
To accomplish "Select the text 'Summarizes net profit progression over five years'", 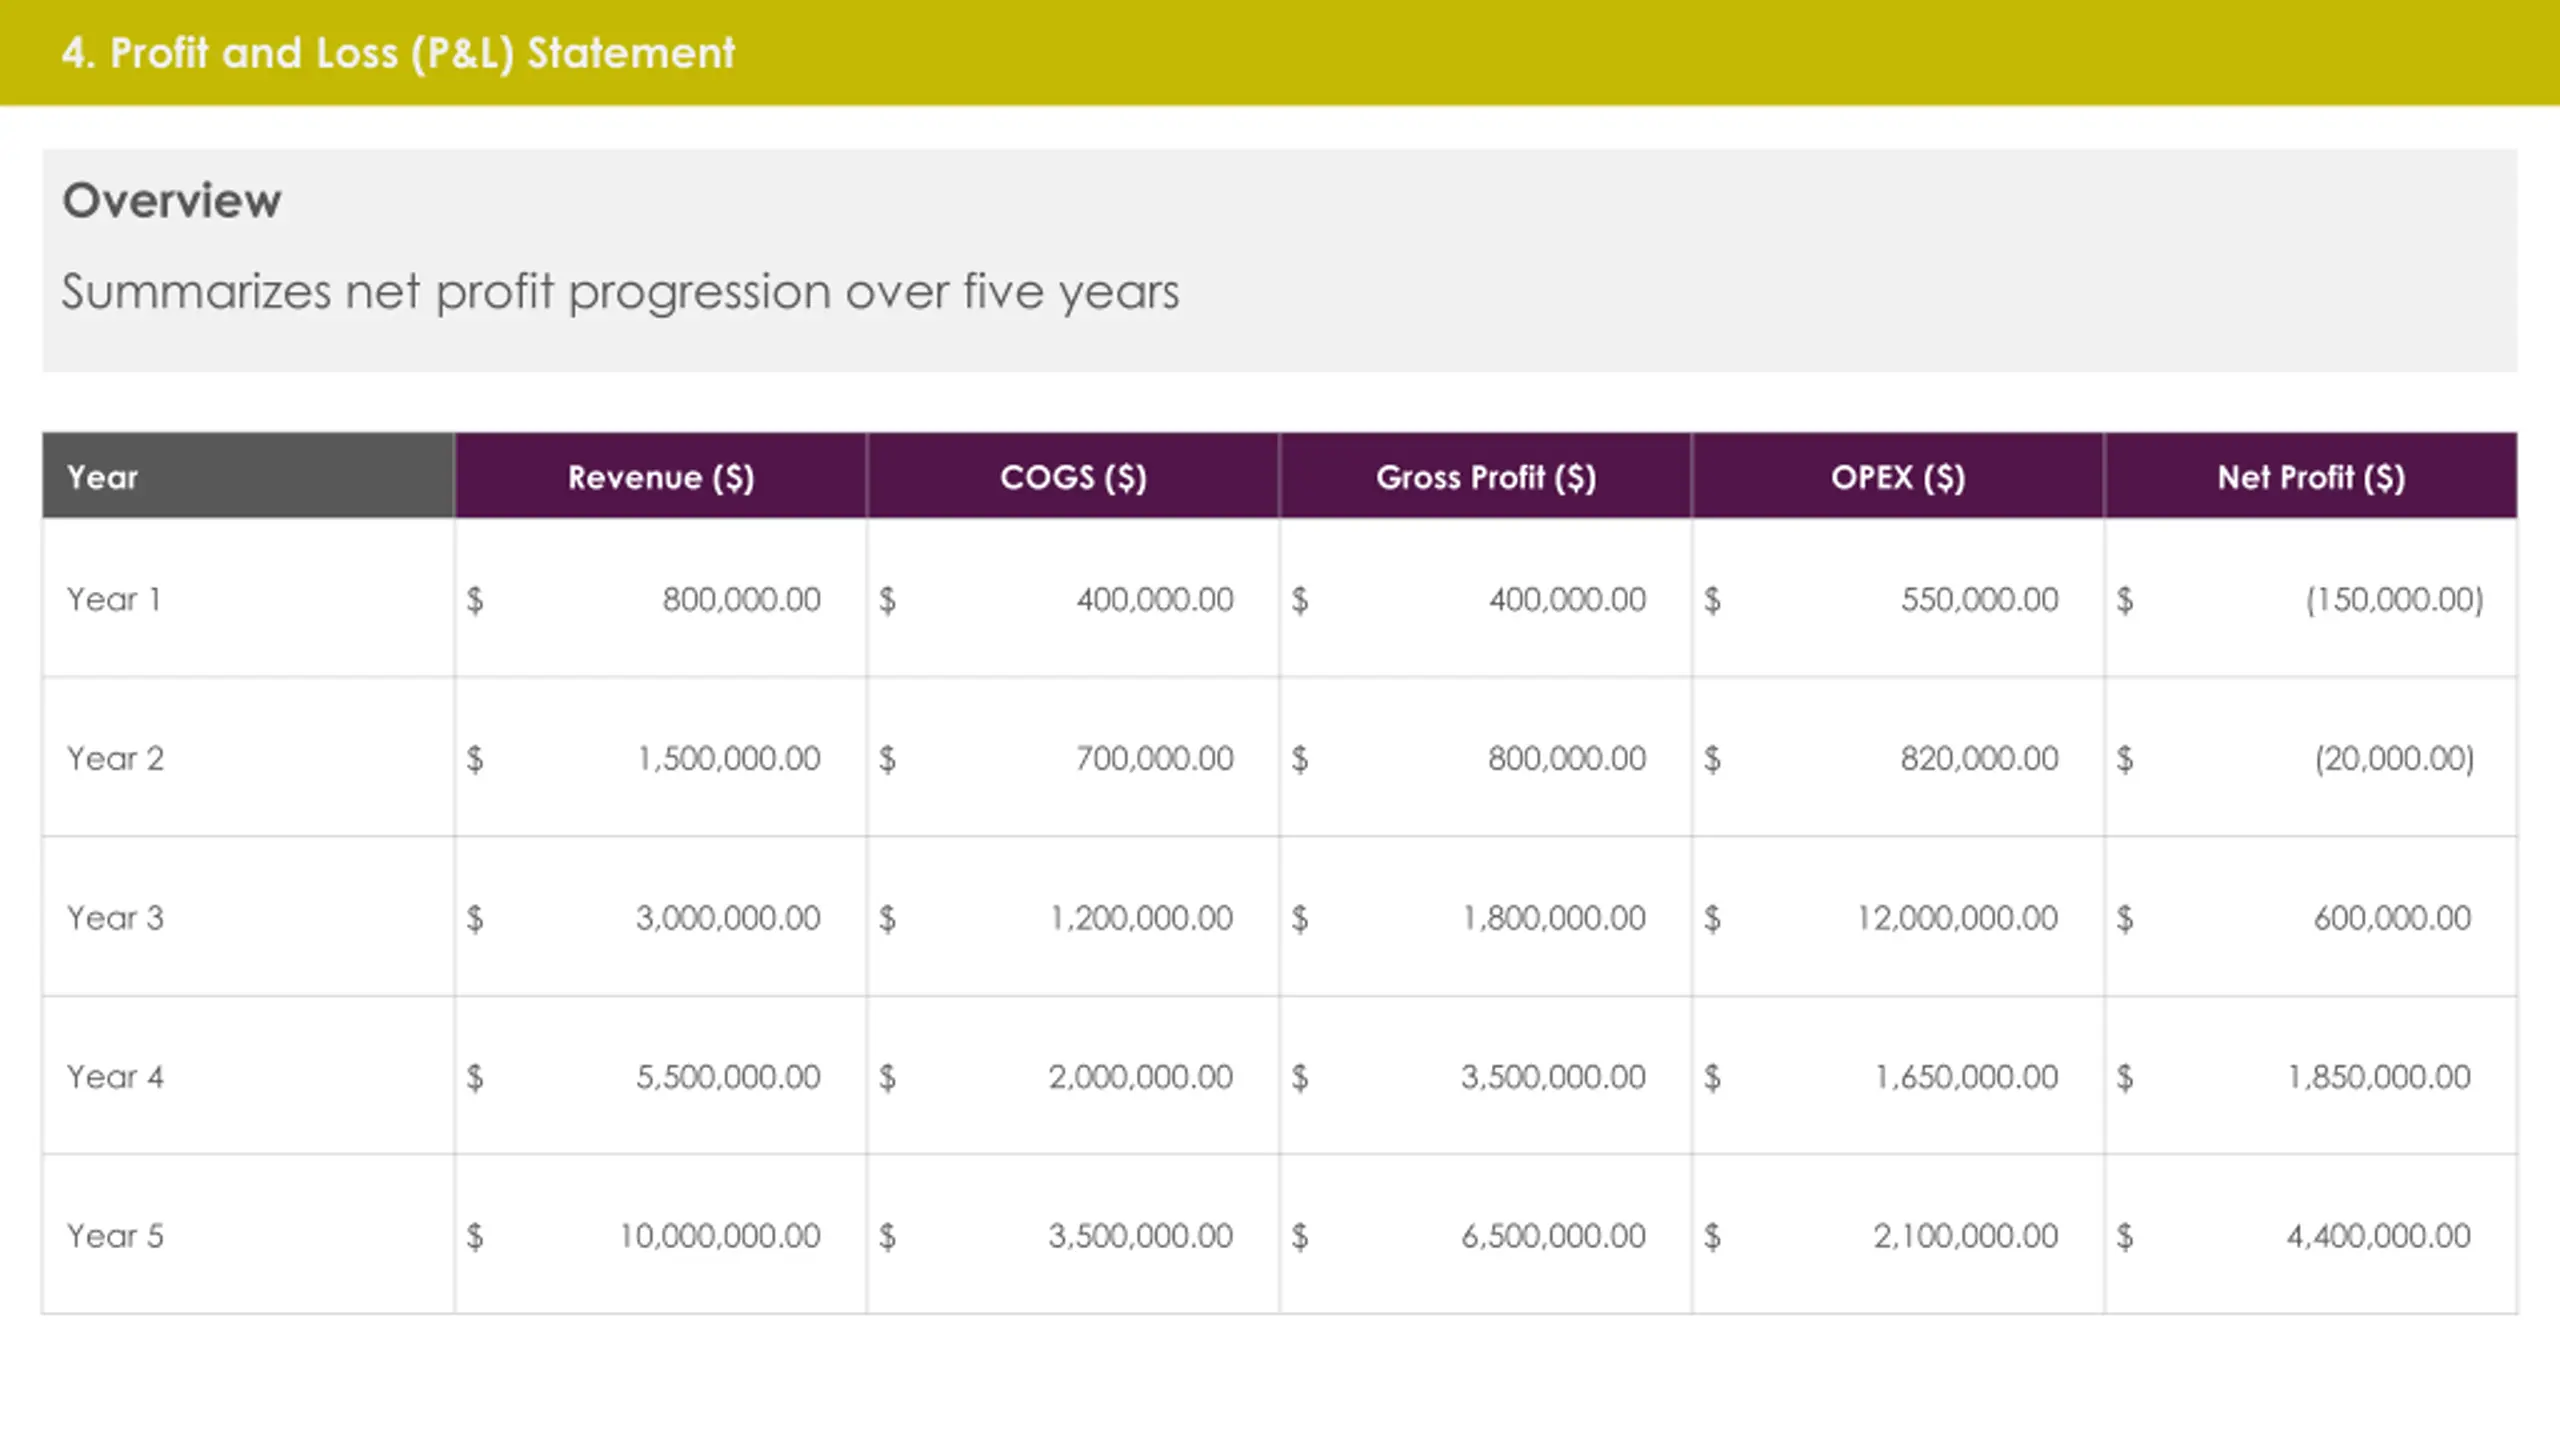I will pyautogui.click(x=620, y=292).
